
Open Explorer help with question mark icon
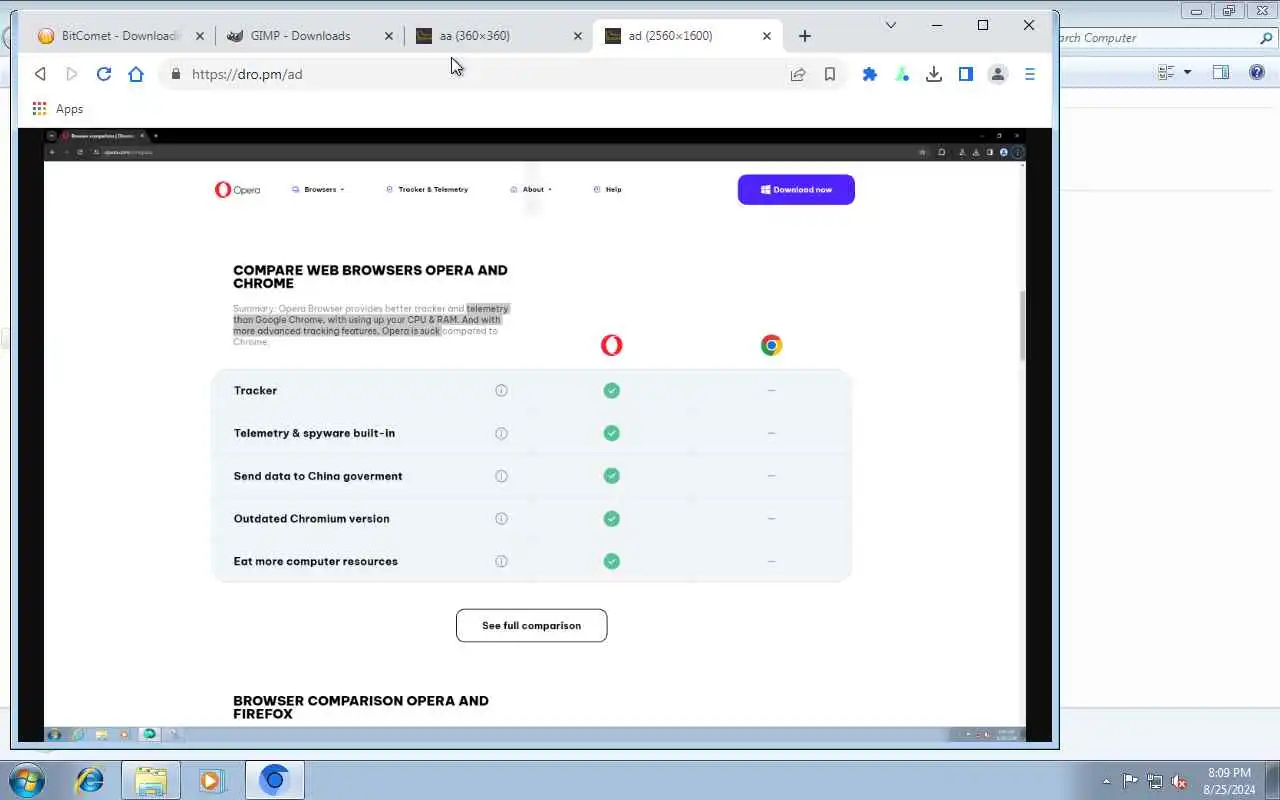coord(1257,72)
